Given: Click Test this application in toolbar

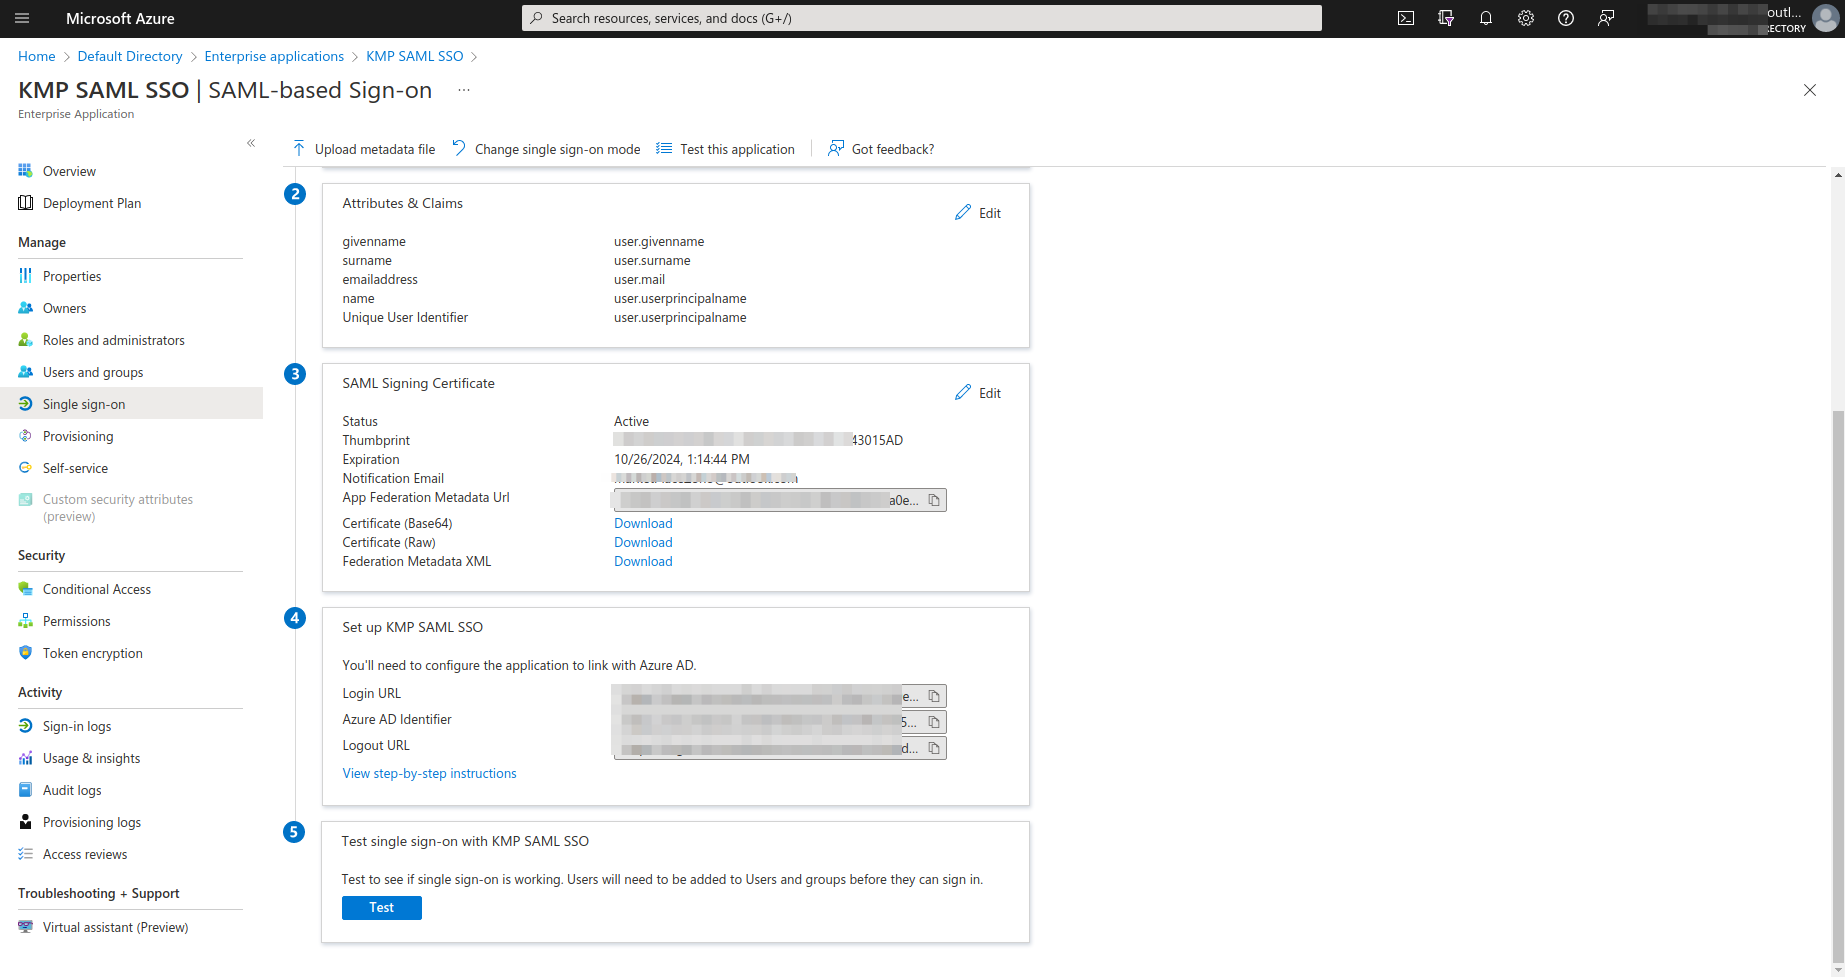Looking at the screenshot, I should (726, 149).
